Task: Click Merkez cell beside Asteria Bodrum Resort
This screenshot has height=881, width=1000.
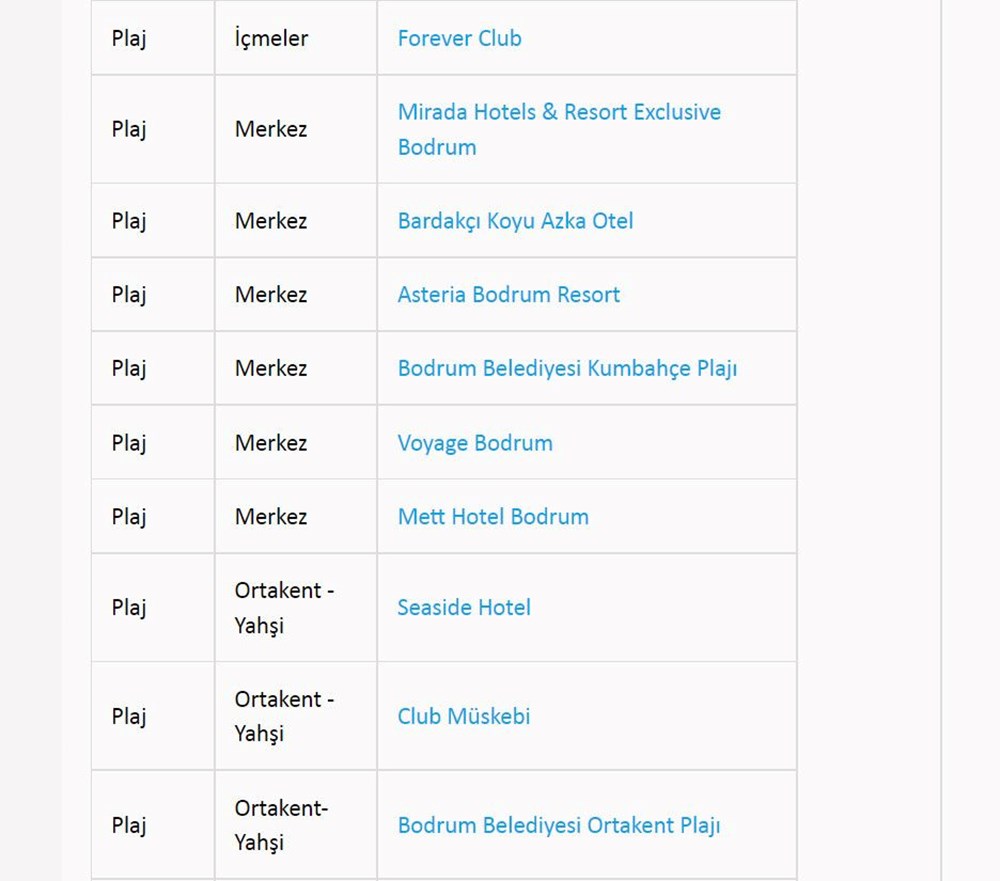Action: (270, 295)
